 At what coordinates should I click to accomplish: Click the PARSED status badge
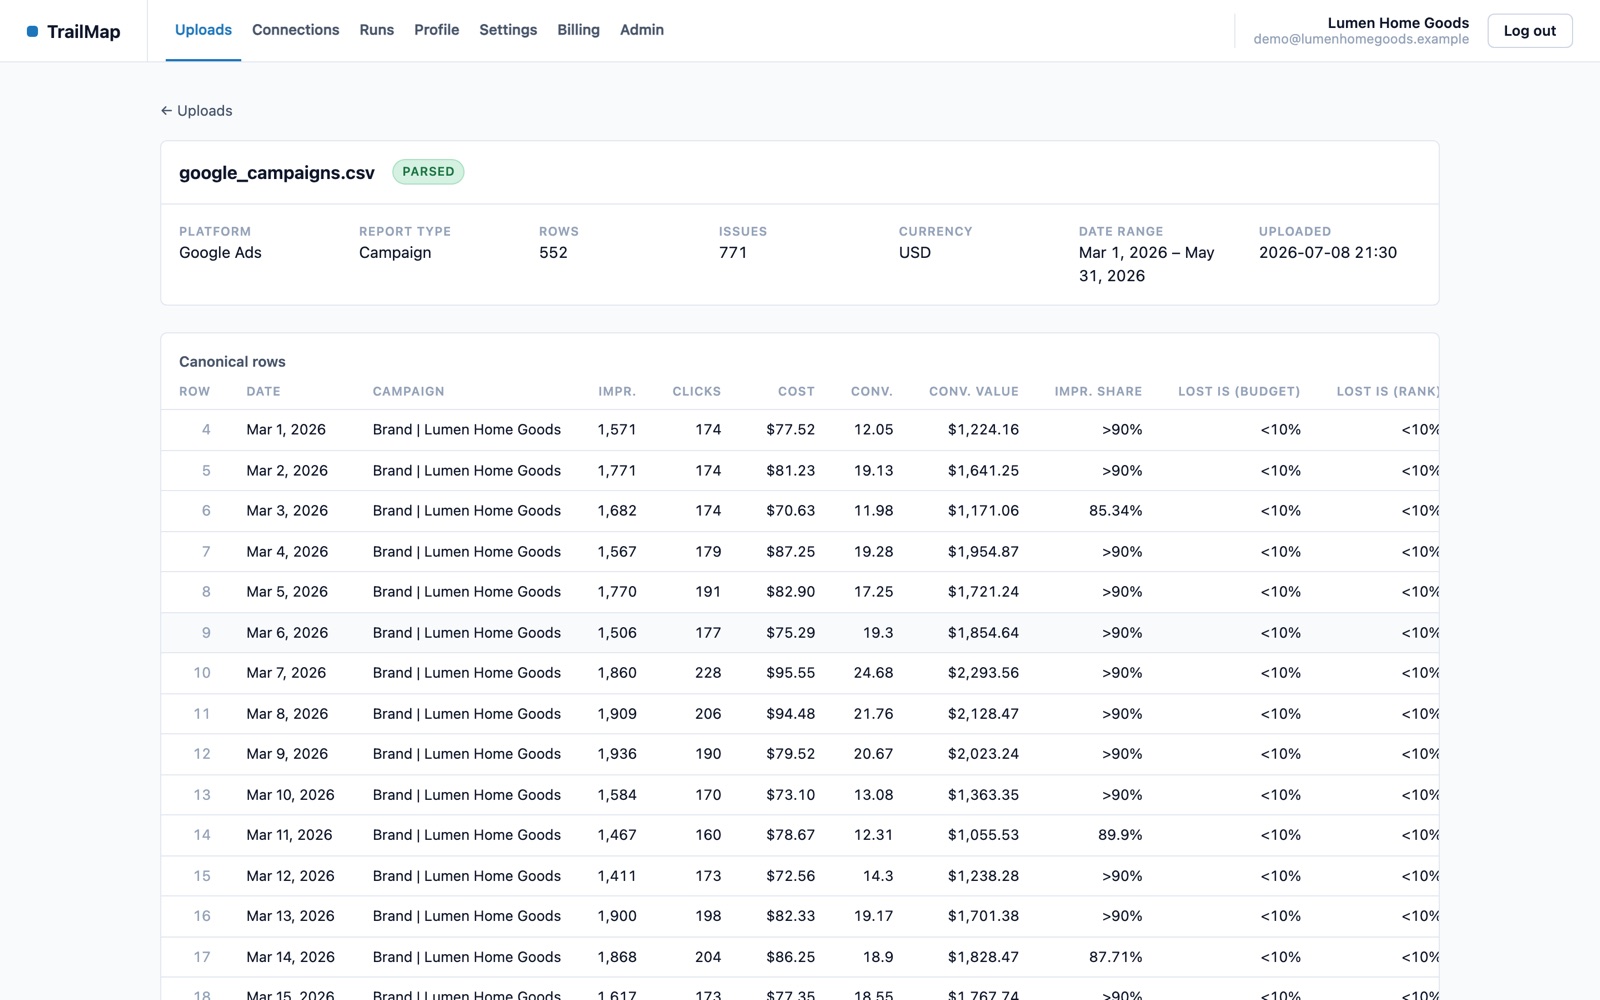click(428, 172)
